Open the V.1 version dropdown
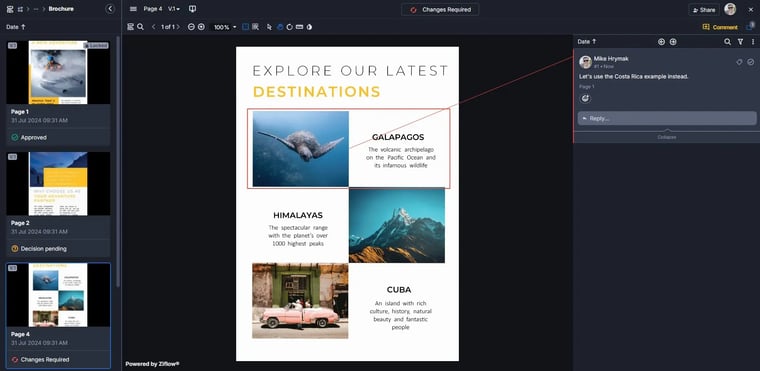The width and height of the screenshot is (760, 371). click(174, 9)
